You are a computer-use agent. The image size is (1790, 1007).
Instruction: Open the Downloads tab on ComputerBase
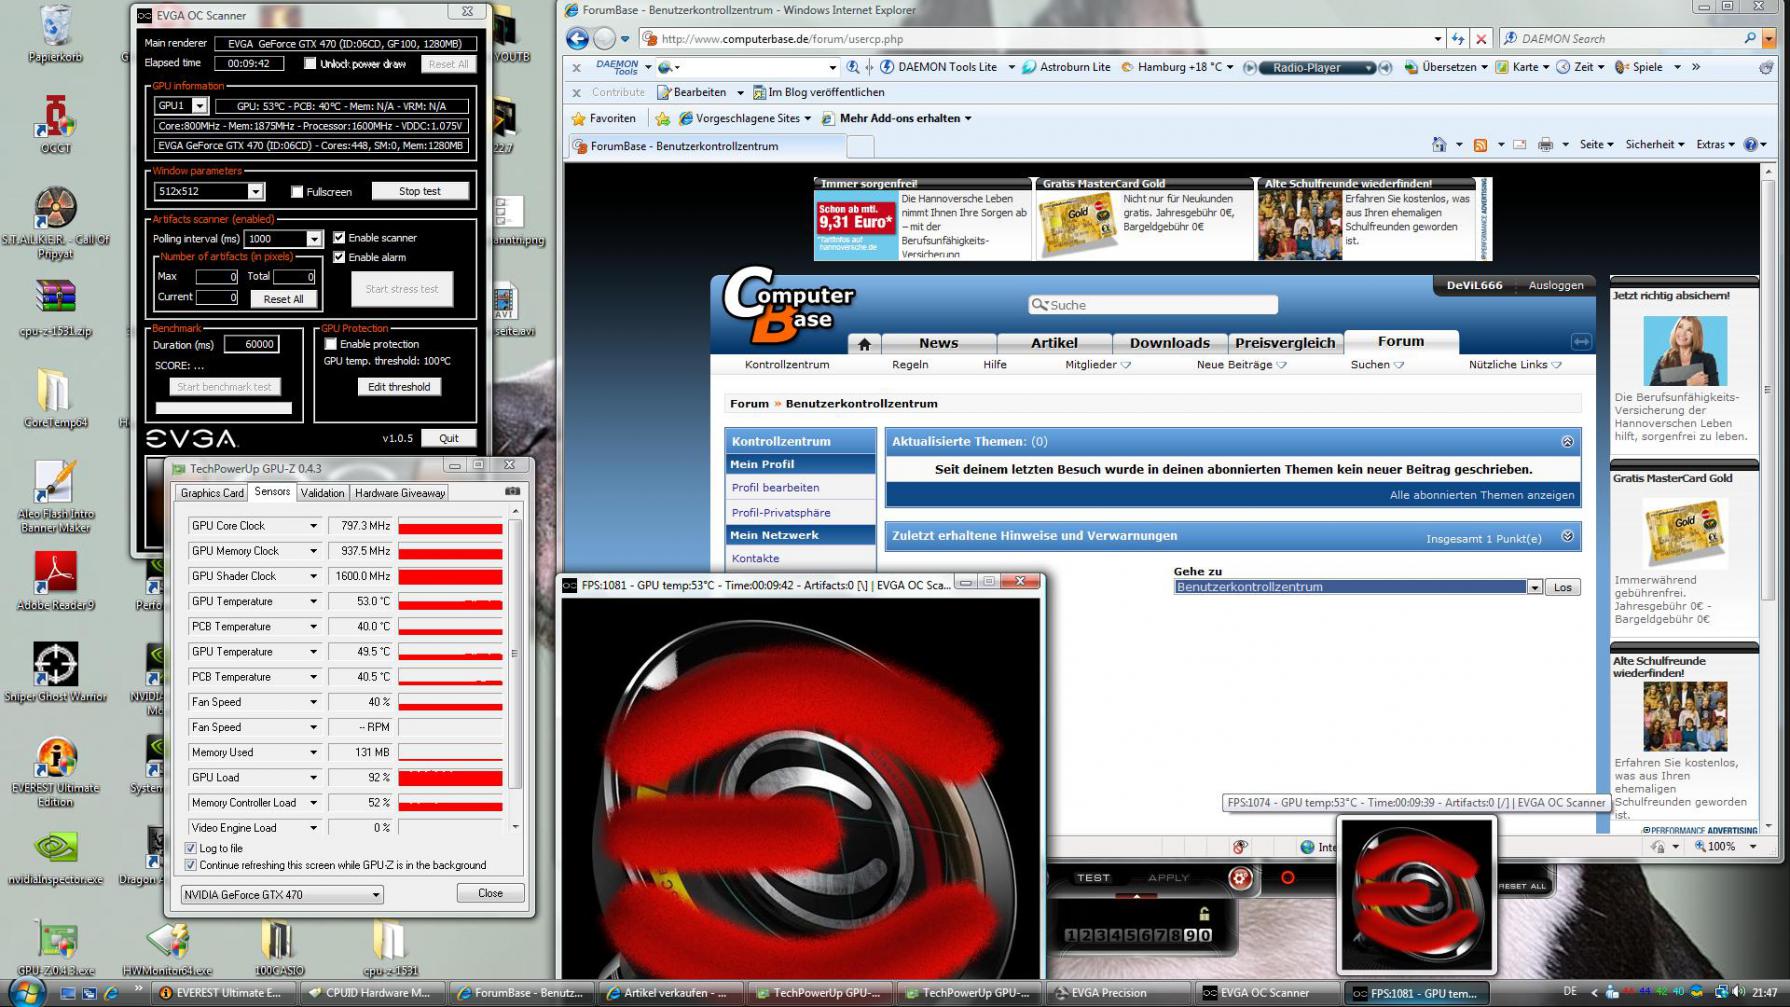coord(1169,343)
